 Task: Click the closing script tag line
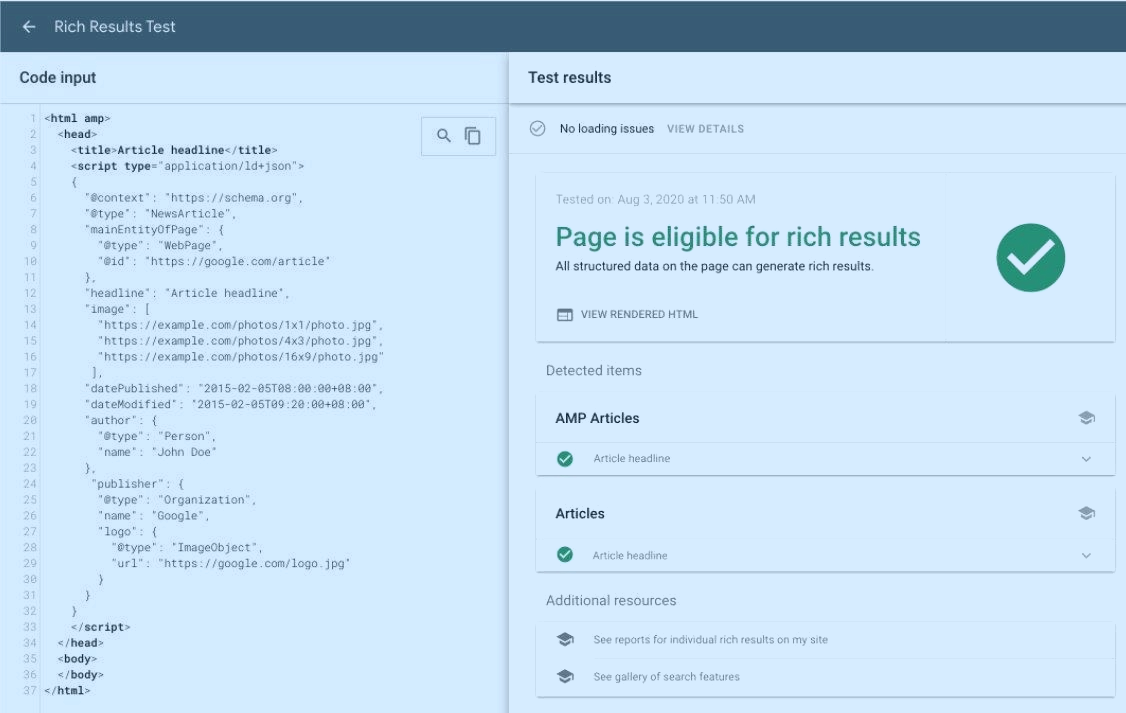click(101, 627)
